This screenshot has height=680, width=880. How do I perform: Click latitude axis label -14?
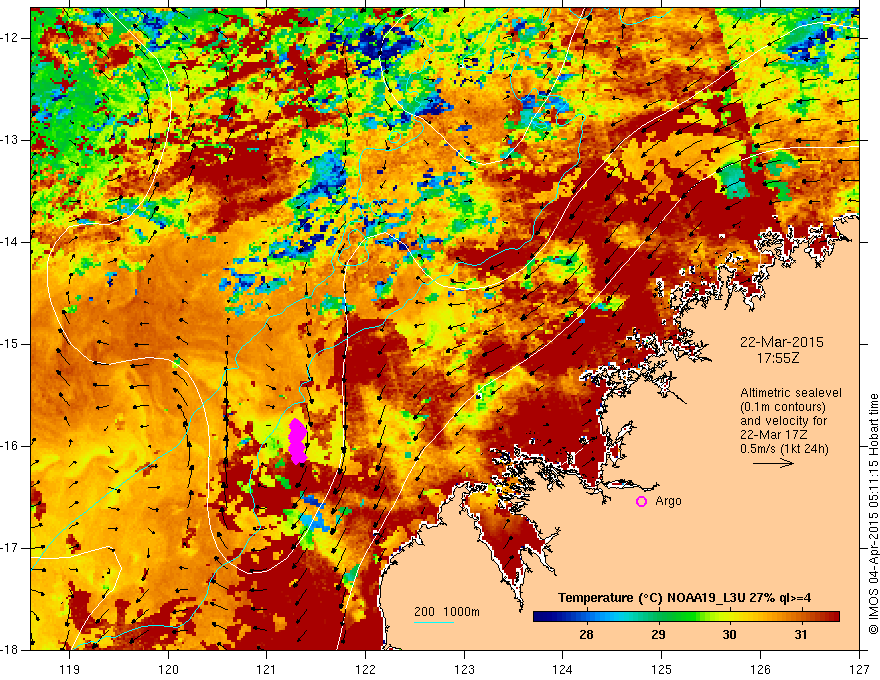[x=10, y=242]
